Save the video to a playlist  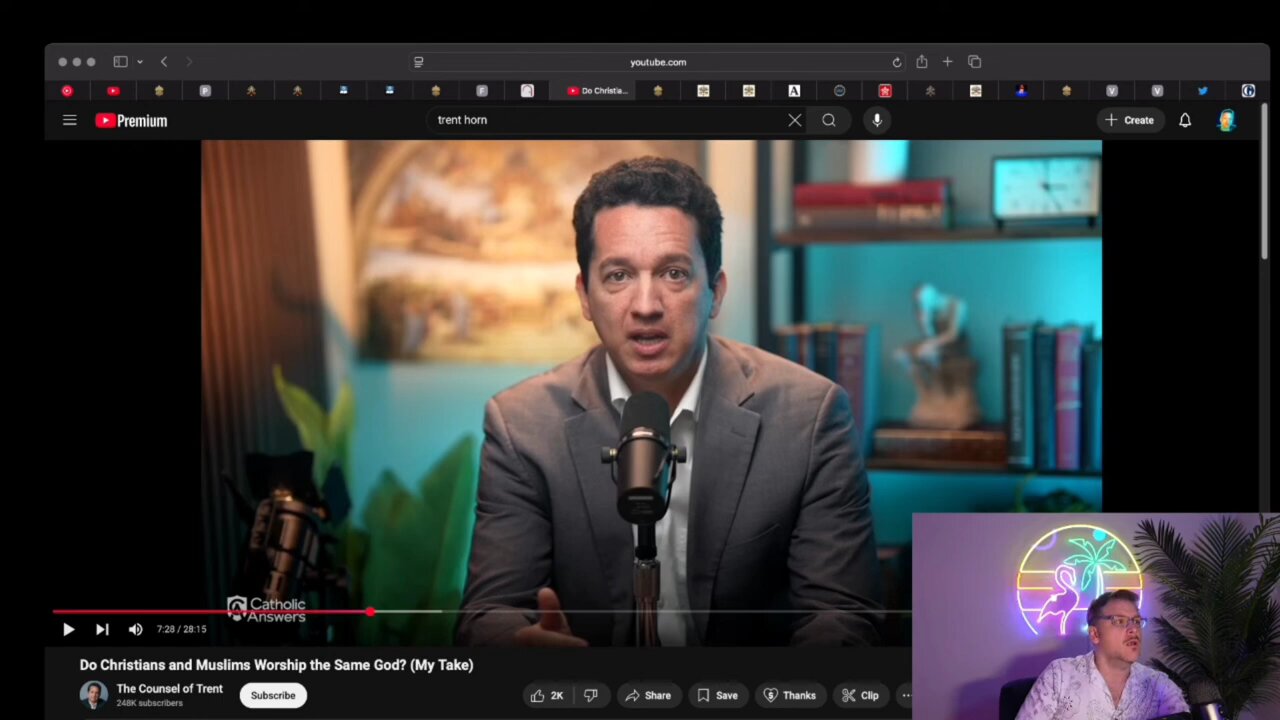click(717, 695)
